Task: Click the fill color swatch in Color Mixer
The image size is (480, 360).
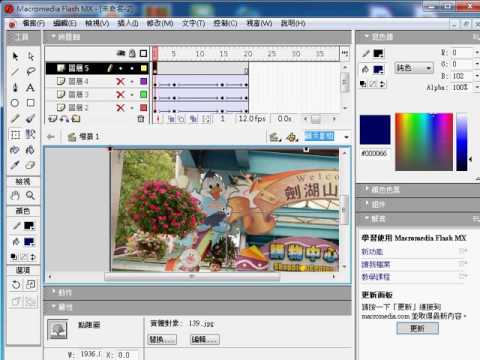Action: point(378,69)
